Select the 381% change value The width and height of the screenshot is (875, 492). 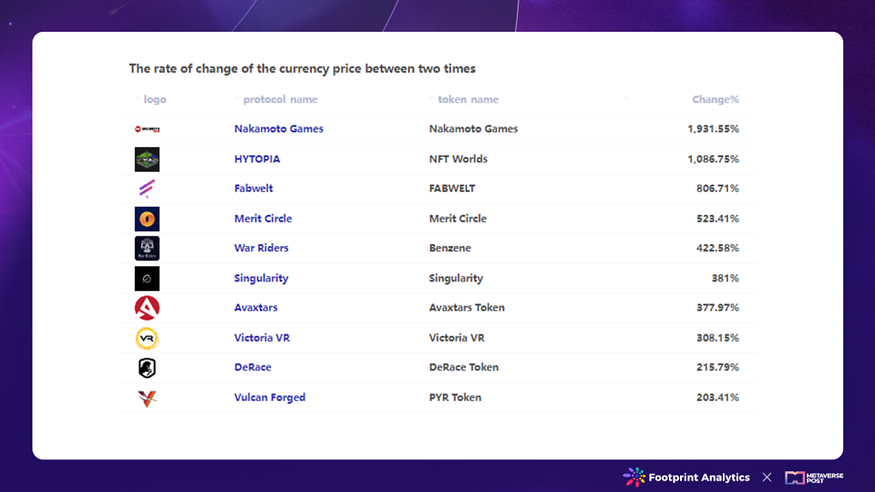[x=725, y=278]
